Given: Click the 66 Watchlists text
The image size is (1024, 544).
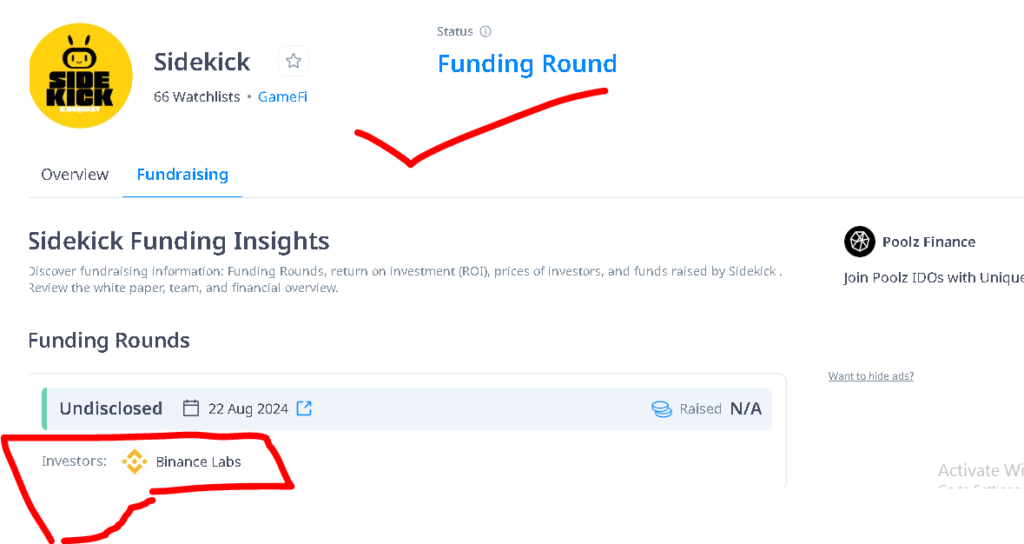Looking at the screenshot, I should (197, 97).
